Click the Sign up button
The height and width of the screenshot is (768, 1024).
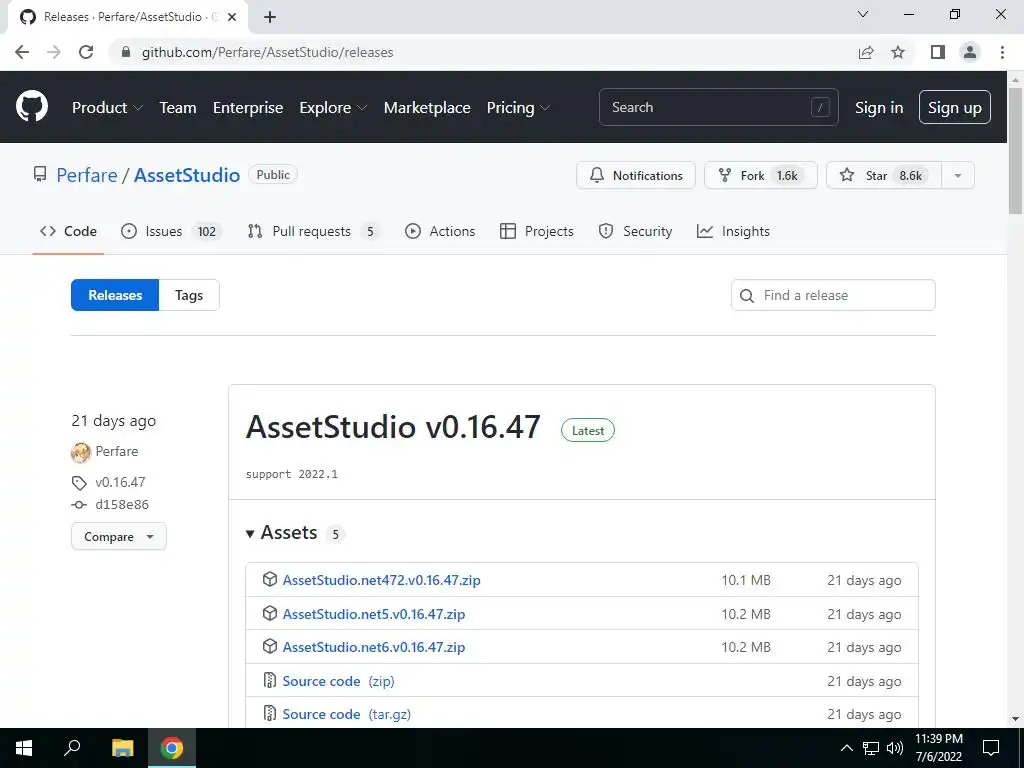955,108
